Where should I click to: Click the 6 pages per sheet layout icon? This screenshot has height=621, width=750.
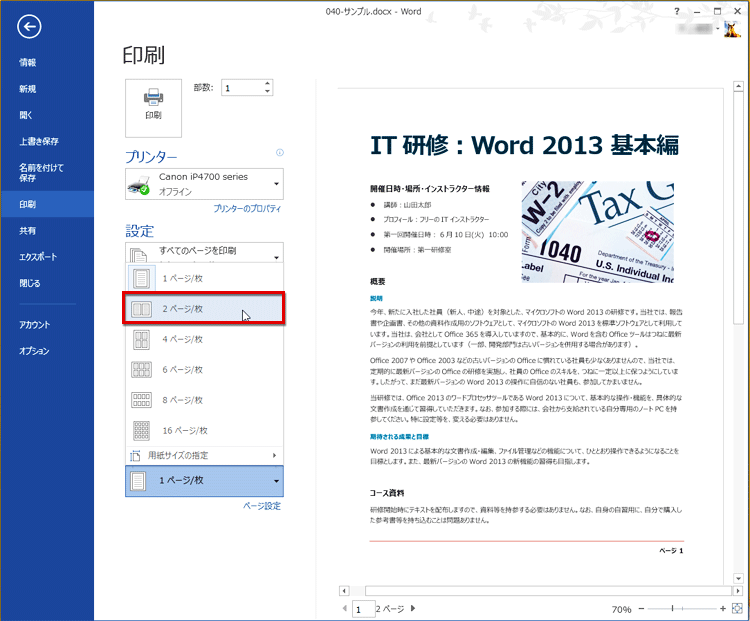pyautogui.click(x=141, y=369)
